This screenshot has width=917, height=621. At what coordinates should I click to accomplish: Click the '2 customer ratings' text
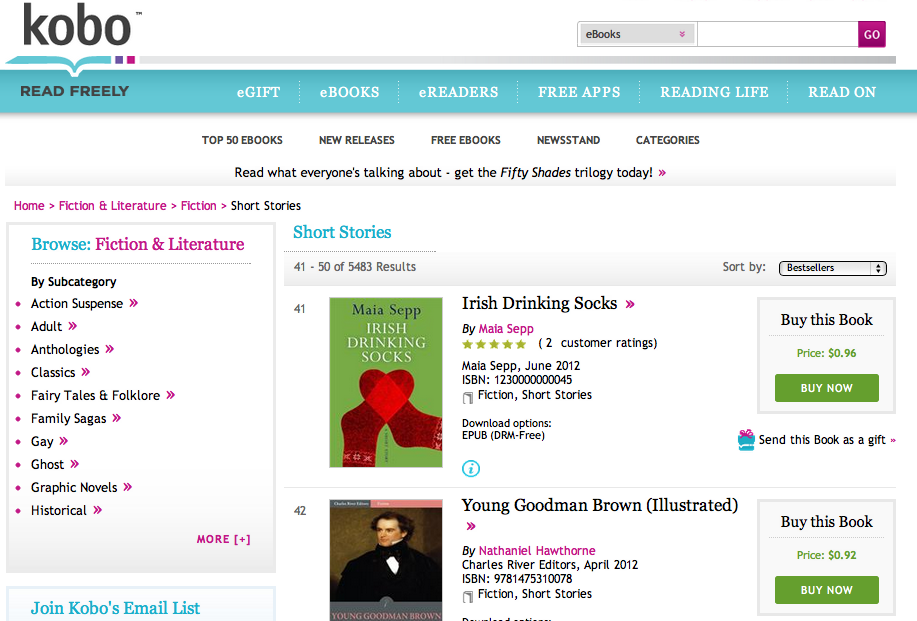point(598,343)
